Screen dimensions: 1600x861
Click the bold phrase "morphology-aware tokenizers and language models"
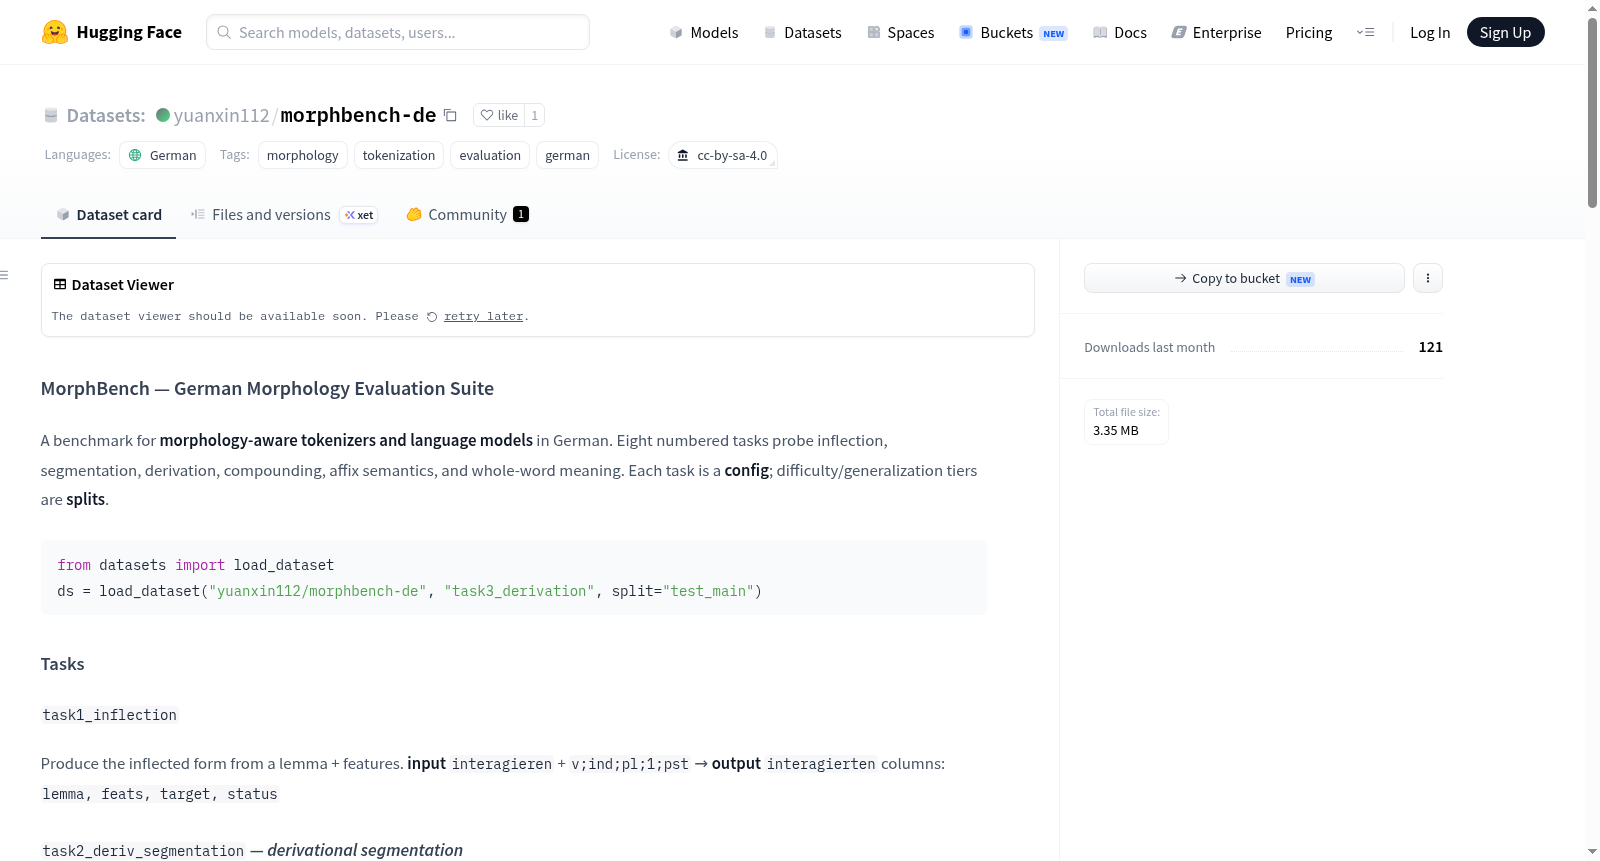point(346,441)
